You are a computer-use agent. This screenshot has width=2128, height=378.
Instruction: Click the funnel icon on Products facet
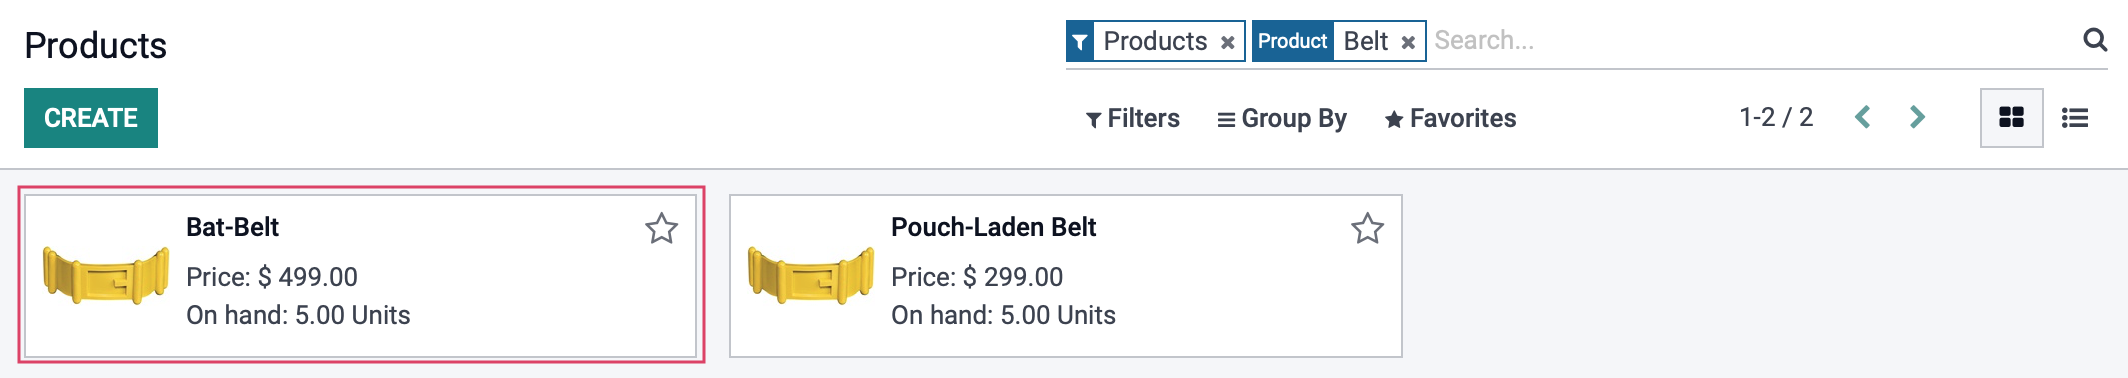click(1080, 42)
